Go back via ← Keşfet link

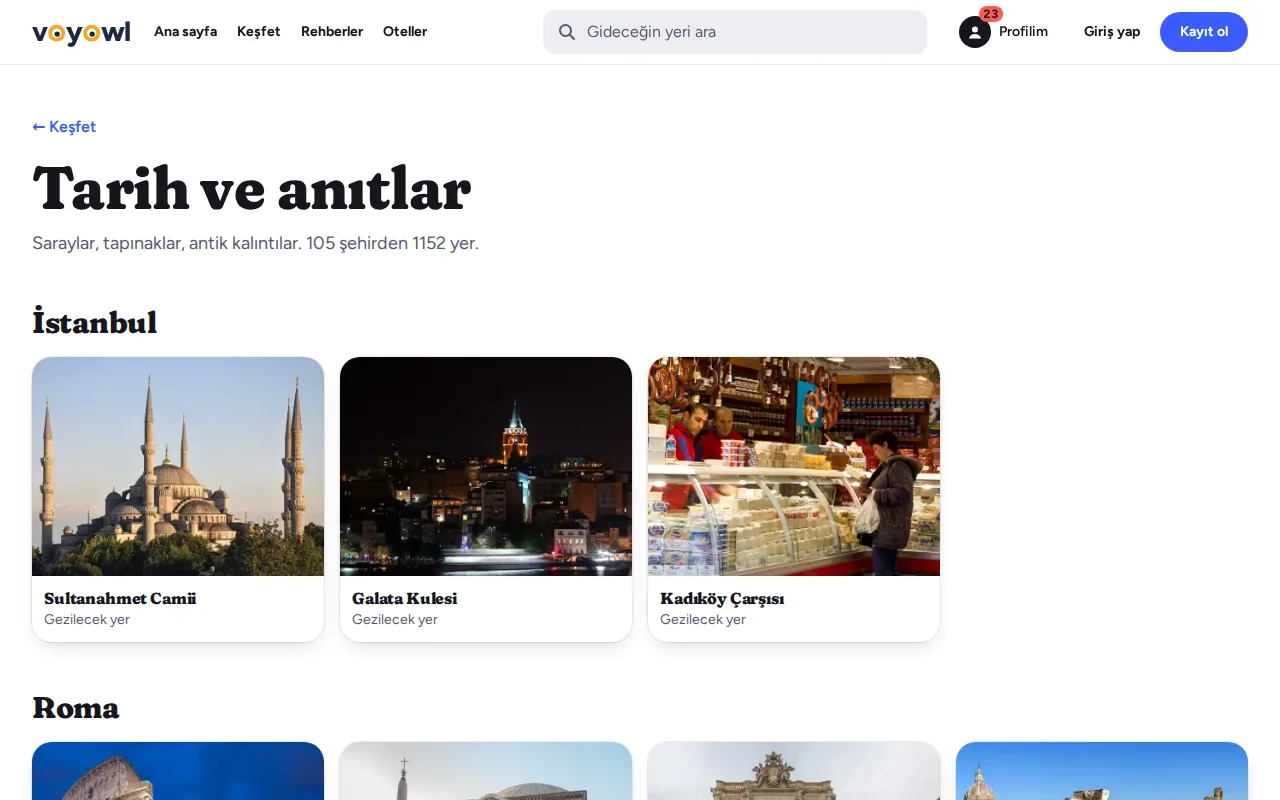(64, 127)
